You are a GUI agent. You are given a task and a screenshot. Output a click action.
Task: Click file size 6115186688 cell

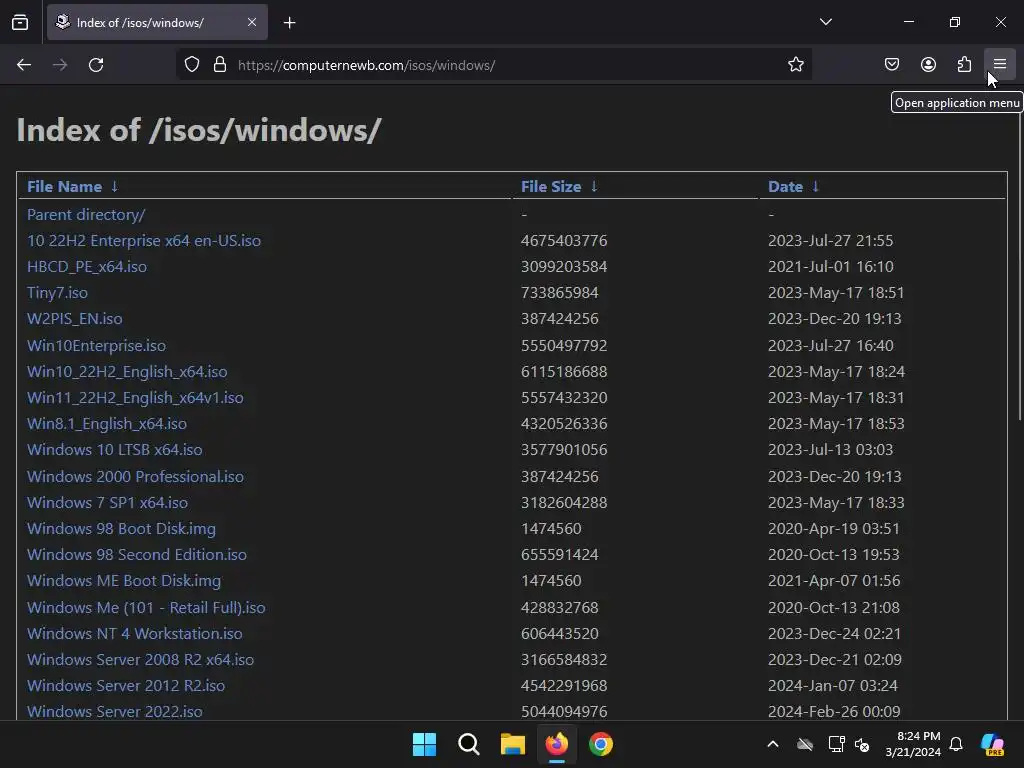(564, 372)
